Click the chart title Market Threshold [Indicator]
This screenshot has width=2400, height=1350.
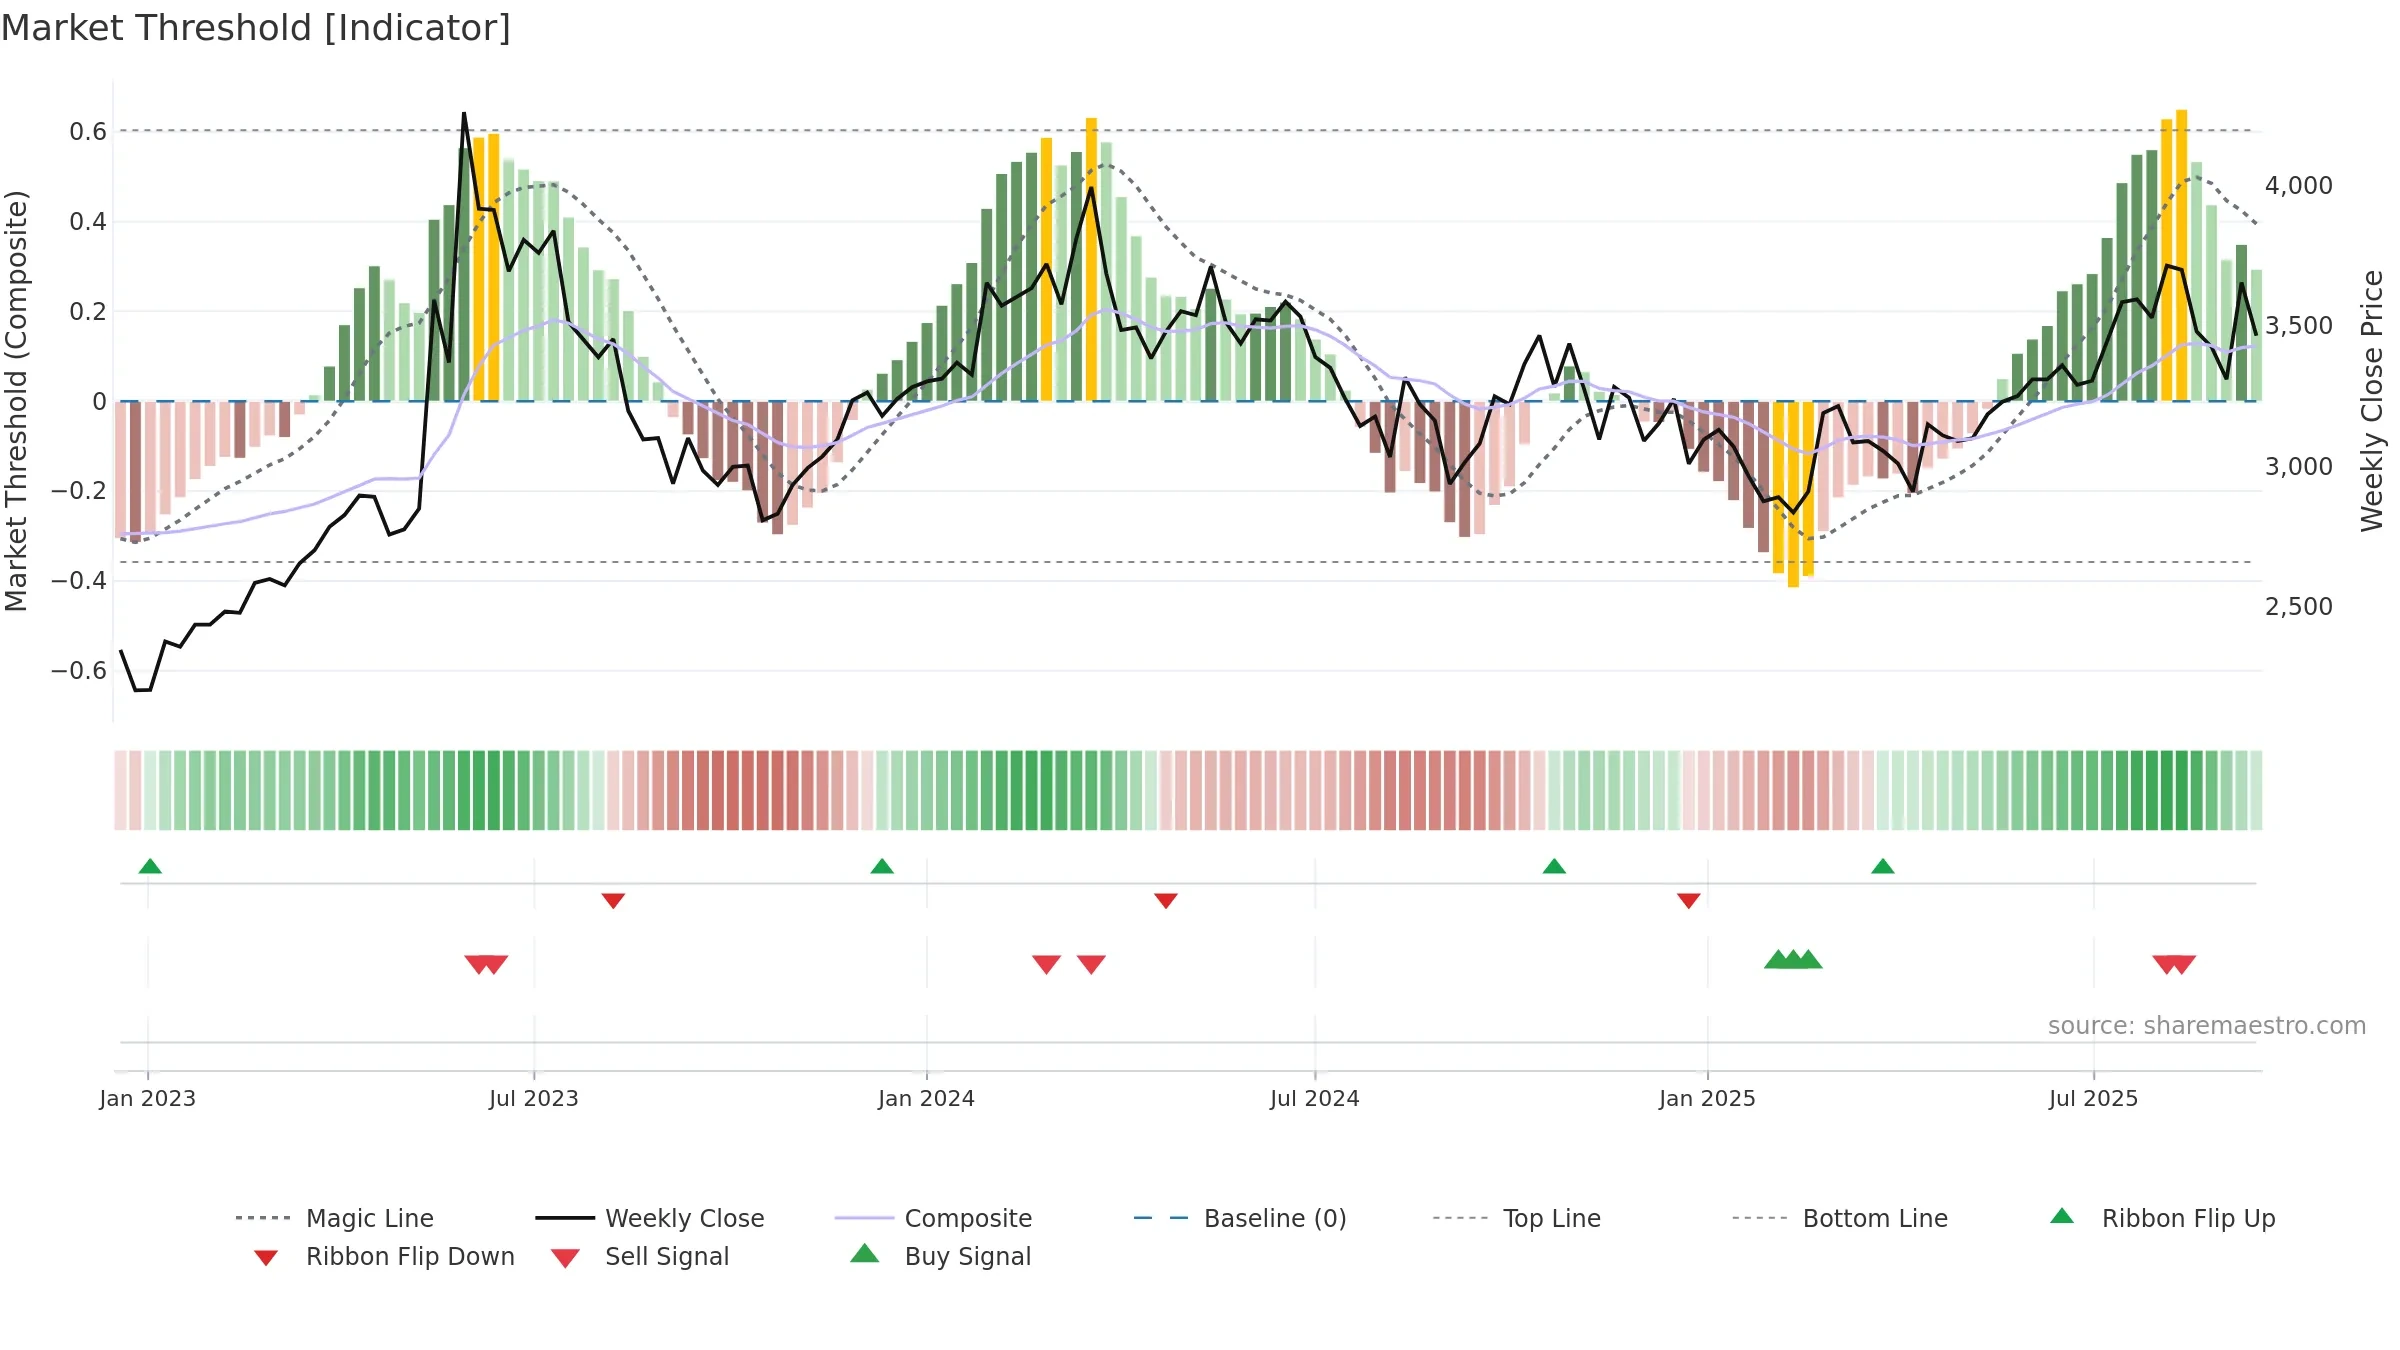point(256,28)
